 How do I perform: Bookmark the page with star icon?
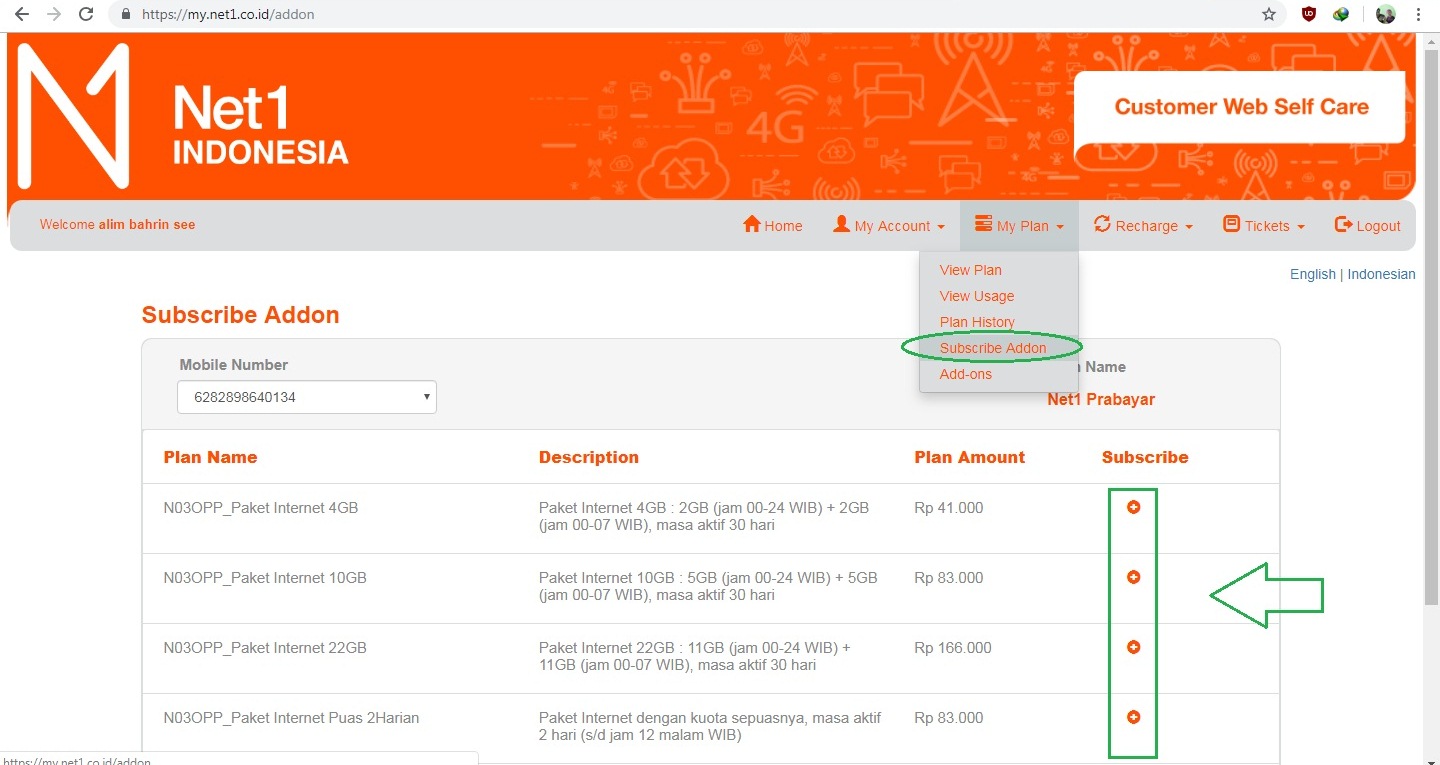[1269, 14]
